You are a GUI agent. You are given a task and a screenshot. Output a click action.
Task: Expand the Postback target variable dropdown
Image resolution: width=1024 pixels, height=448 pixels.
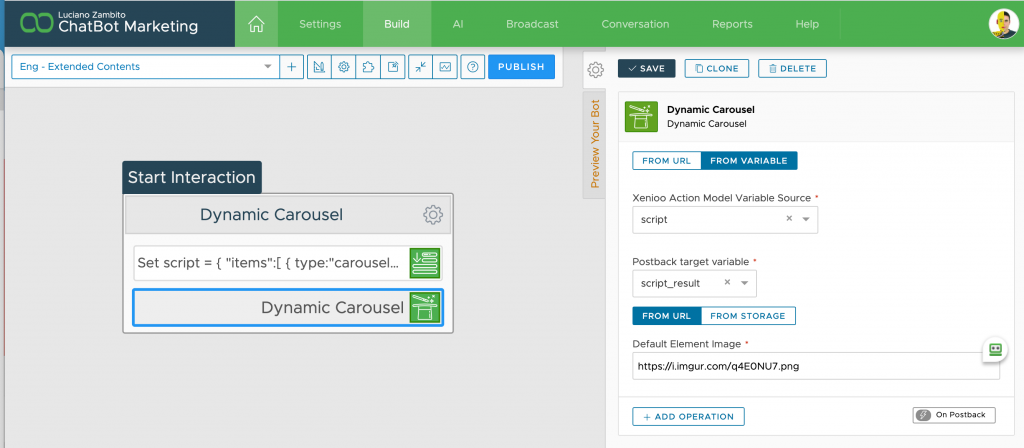pos(745,283)
